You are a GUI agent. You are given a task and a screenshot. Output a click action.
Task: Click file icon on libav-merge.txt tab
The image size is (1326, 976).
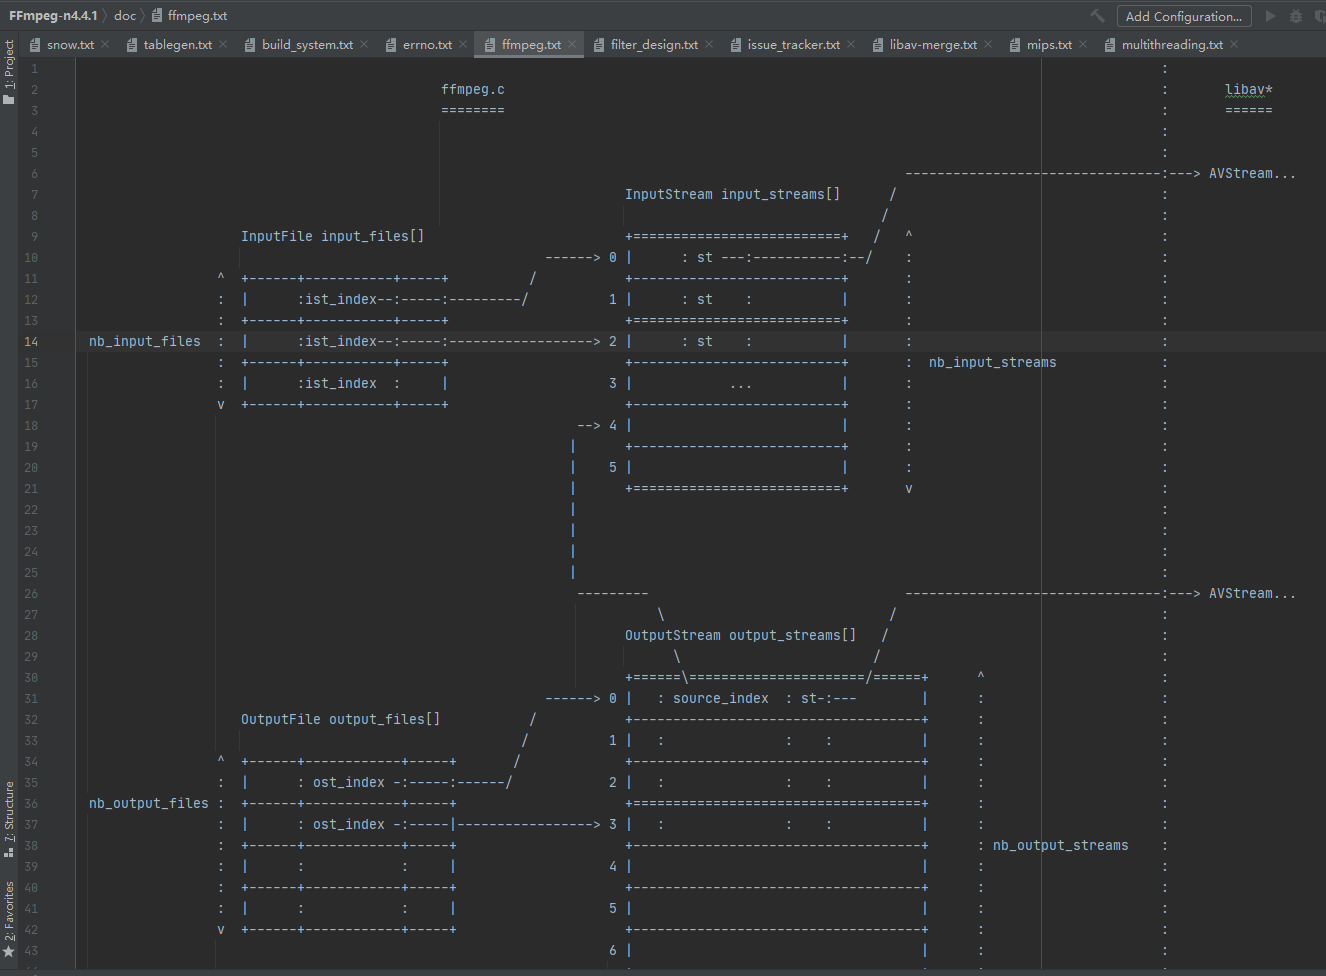click(x=878, y=44)
